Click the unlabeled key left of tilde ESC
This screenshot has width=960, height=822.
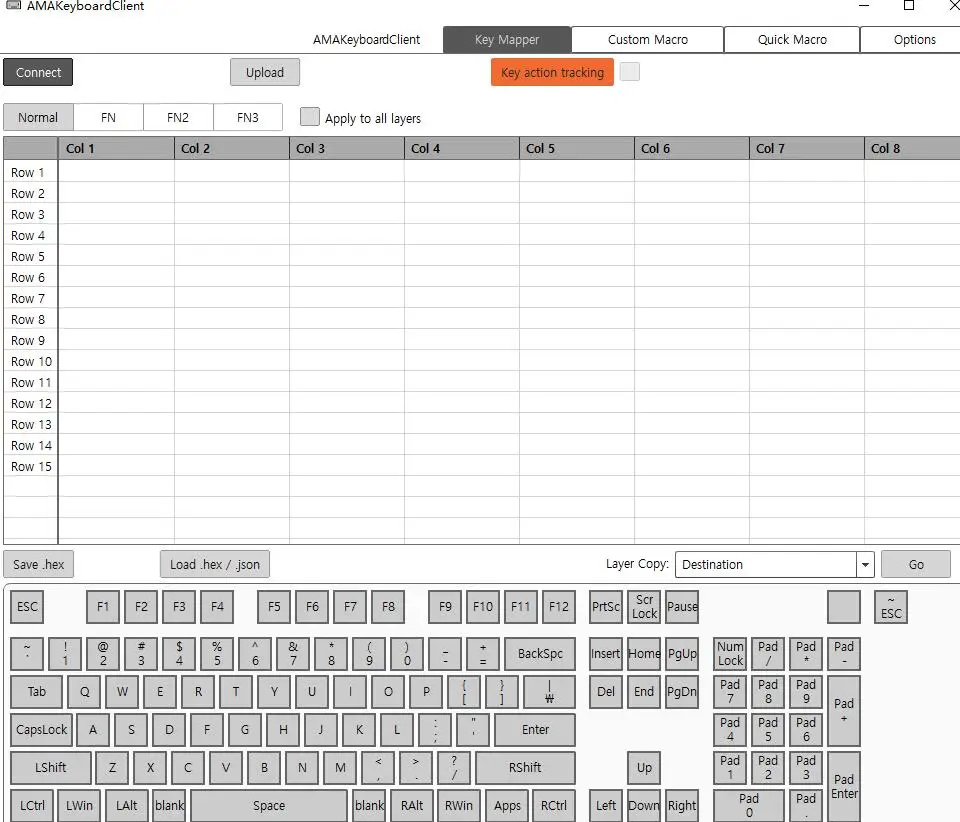point(844,607)
